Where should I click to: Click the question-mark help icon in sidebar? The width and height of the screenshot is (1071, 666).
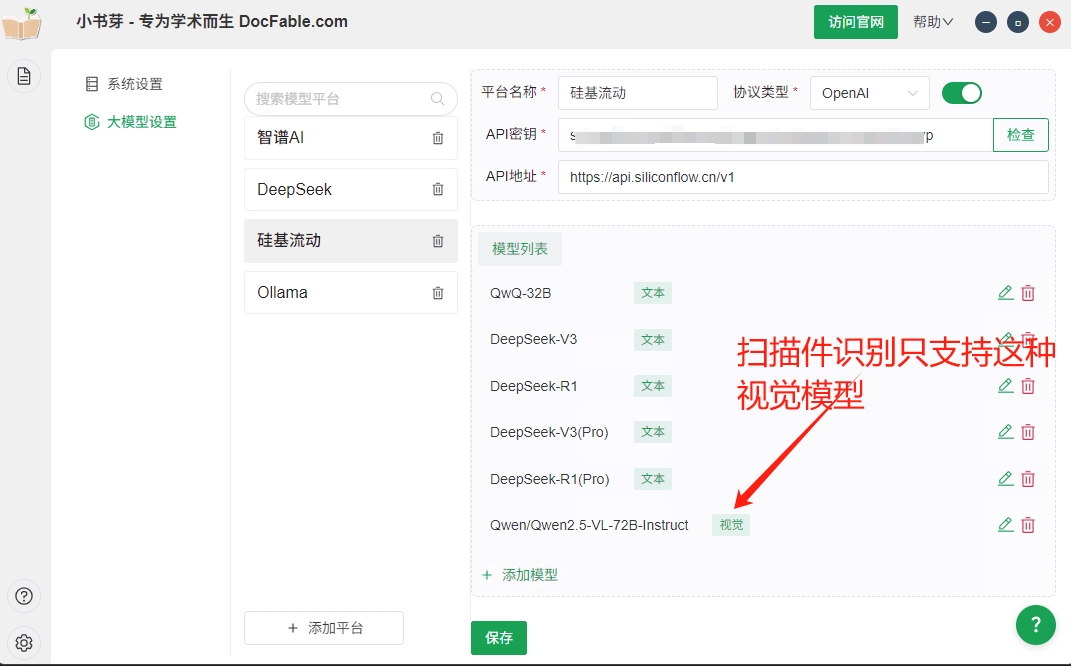coord(23,595)
